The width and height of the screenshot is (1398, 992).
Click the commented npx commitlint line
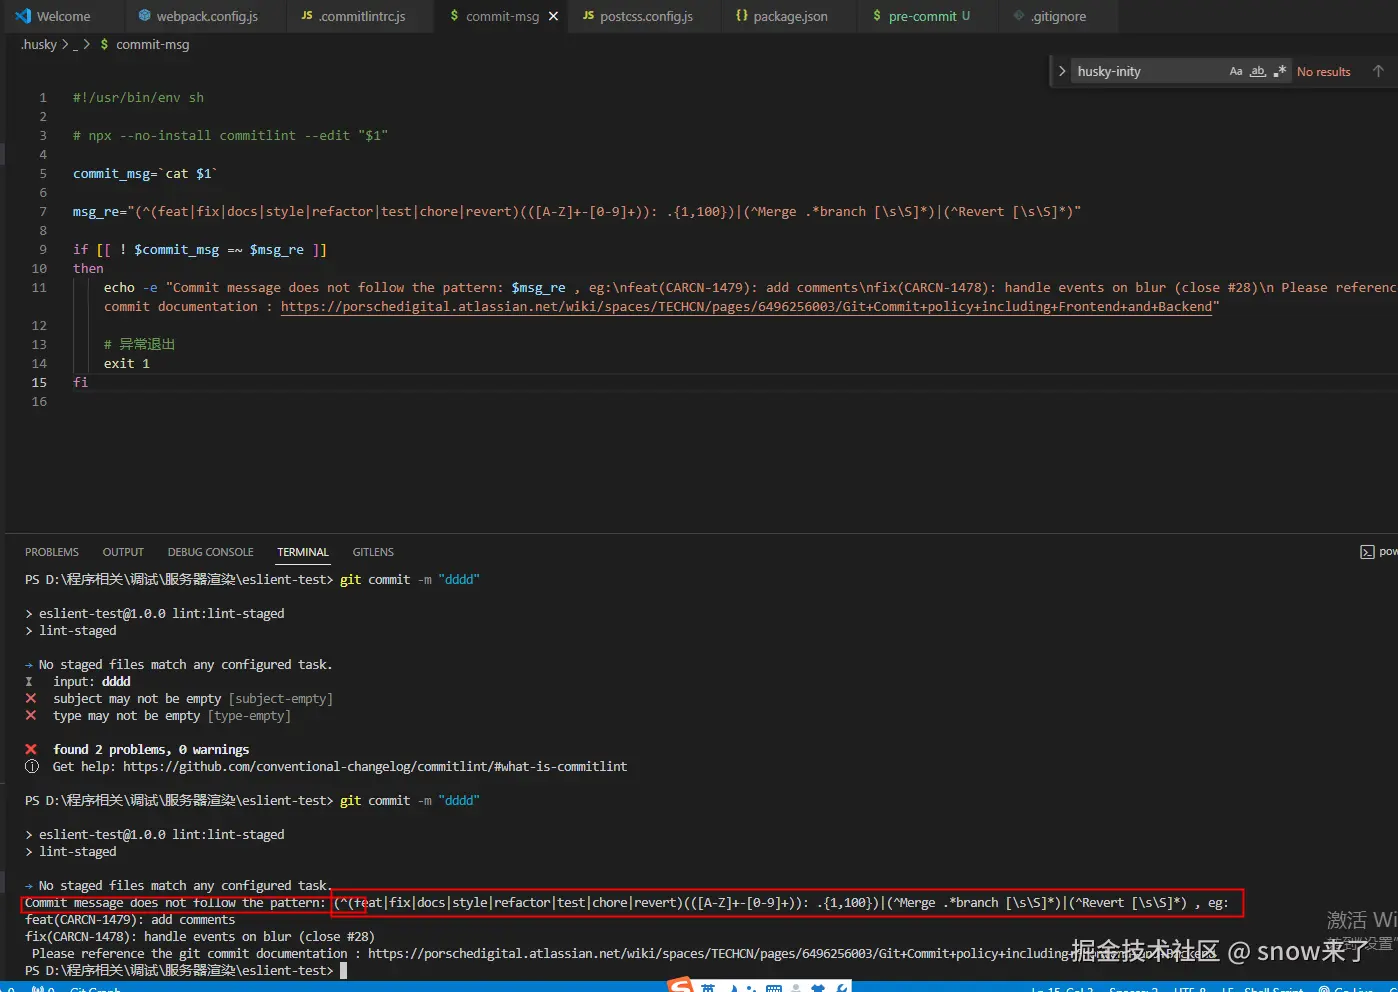tap(230, 135)
